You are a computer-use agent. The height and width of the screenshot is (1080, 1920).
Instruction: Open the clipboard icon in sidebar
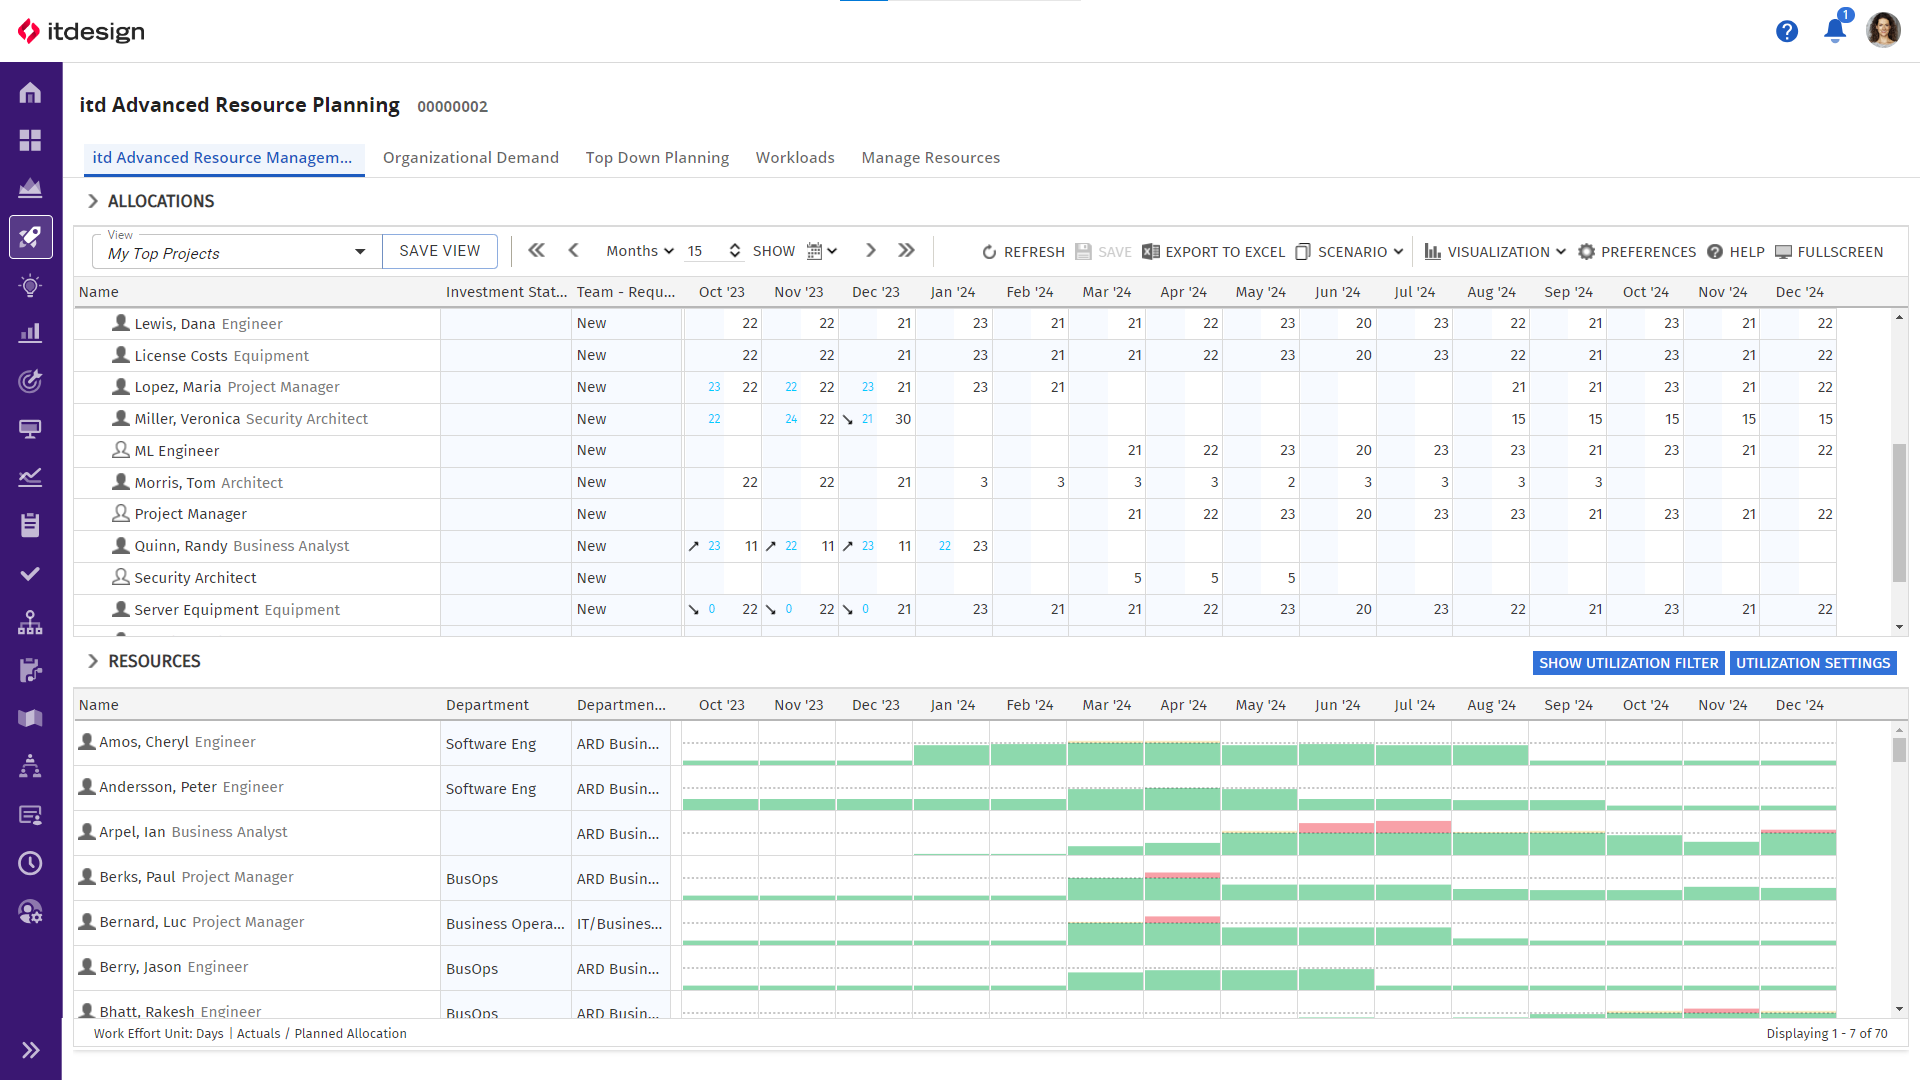30,525
